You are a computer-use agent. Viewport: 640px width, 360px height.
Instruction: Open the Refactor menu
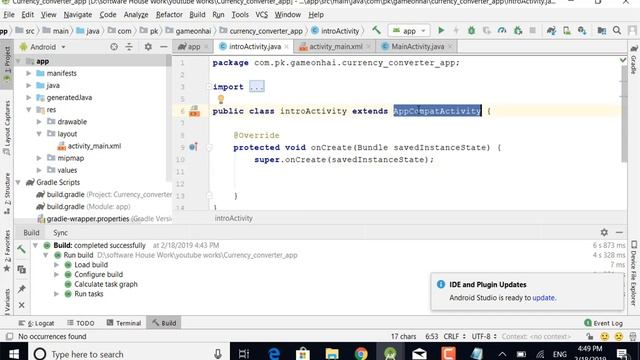[x=169, y=15]
